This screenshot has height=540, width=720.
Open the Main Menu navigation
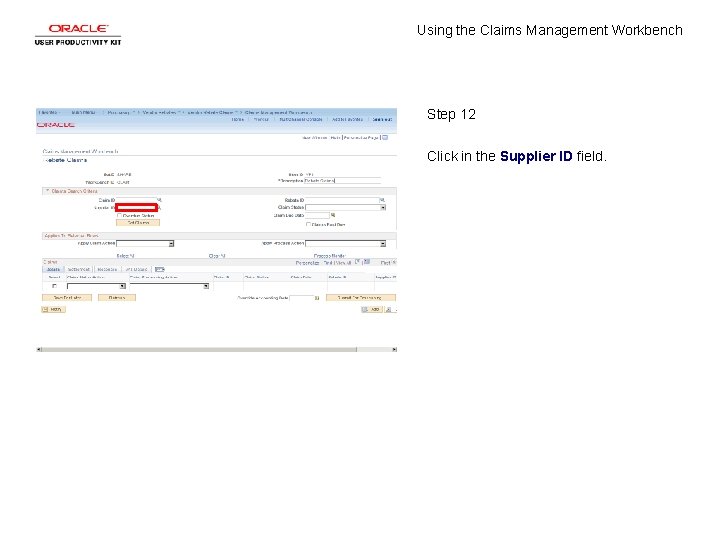click(83, 112)
